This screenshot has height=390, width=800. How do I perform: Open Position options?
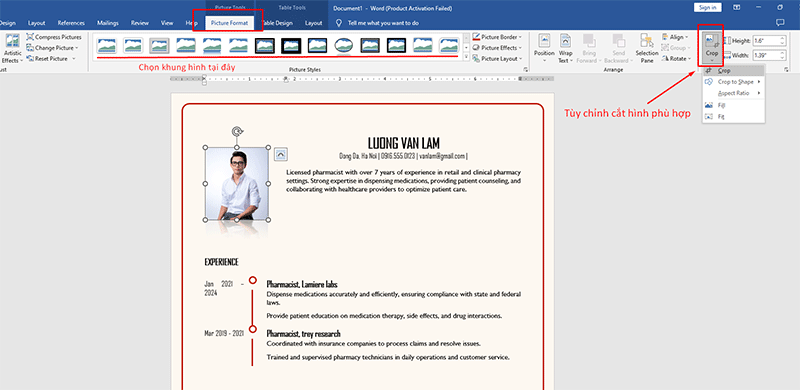coord(544,49)
